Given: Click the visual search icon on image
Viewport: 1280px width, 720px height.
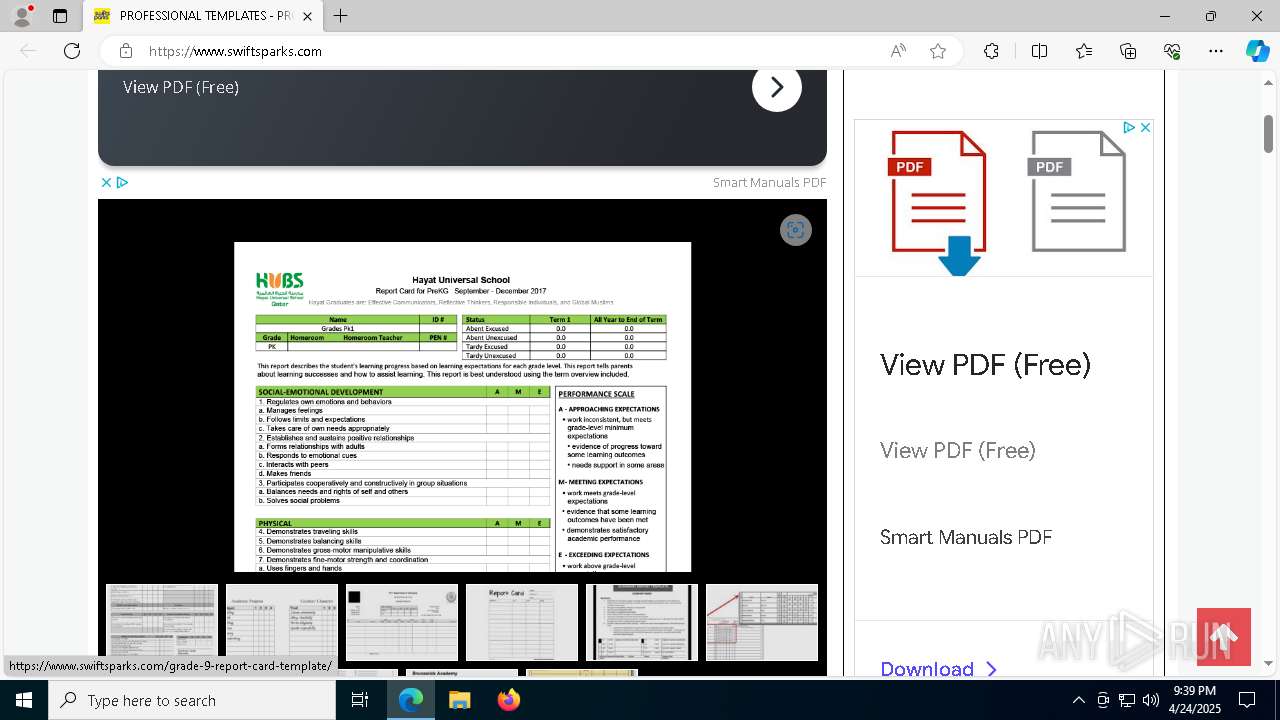Looking at the screenshot, I should click(796, 230).
